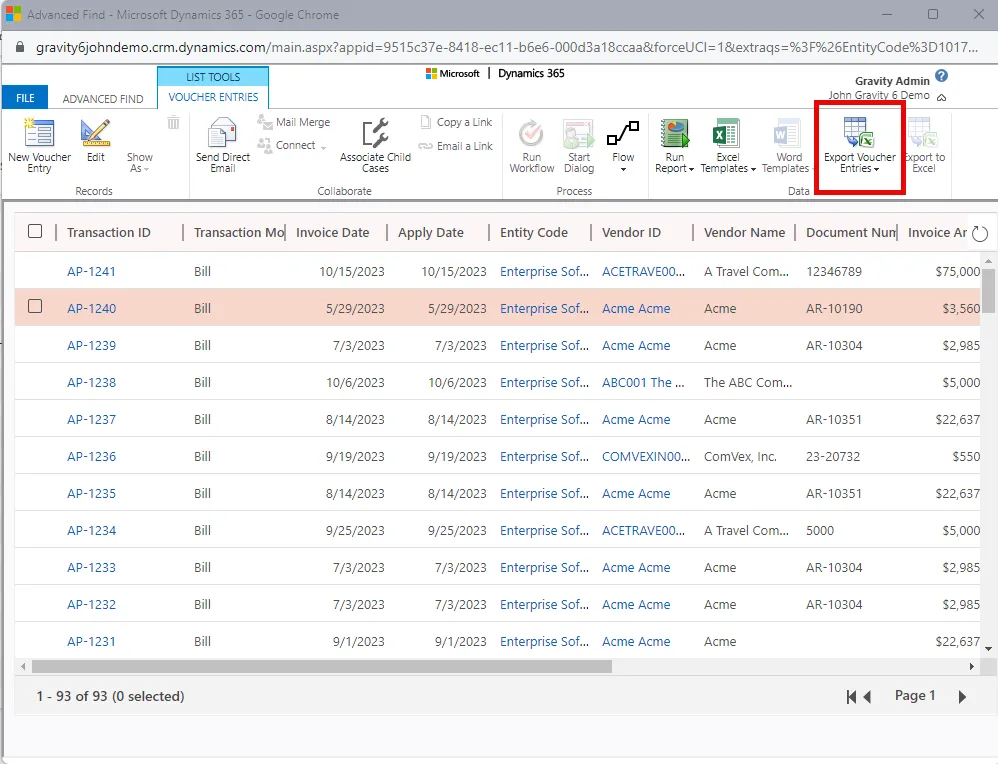
Task: Open the Word Templates dropdown
Action: [x=788, y=162]
